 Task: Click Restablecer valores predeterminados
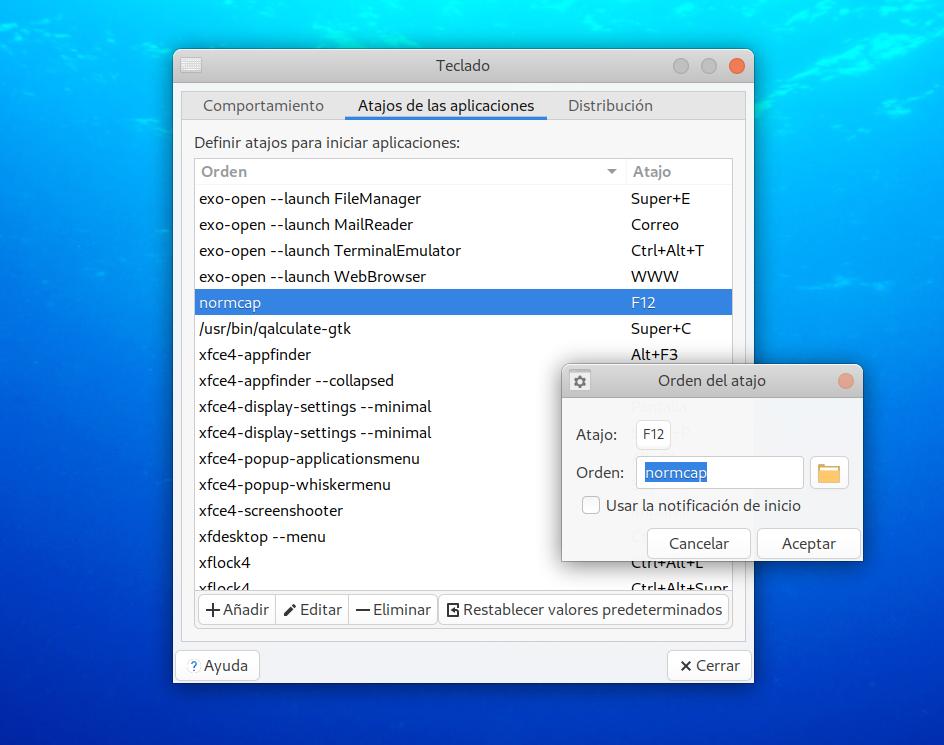point(583,609)
